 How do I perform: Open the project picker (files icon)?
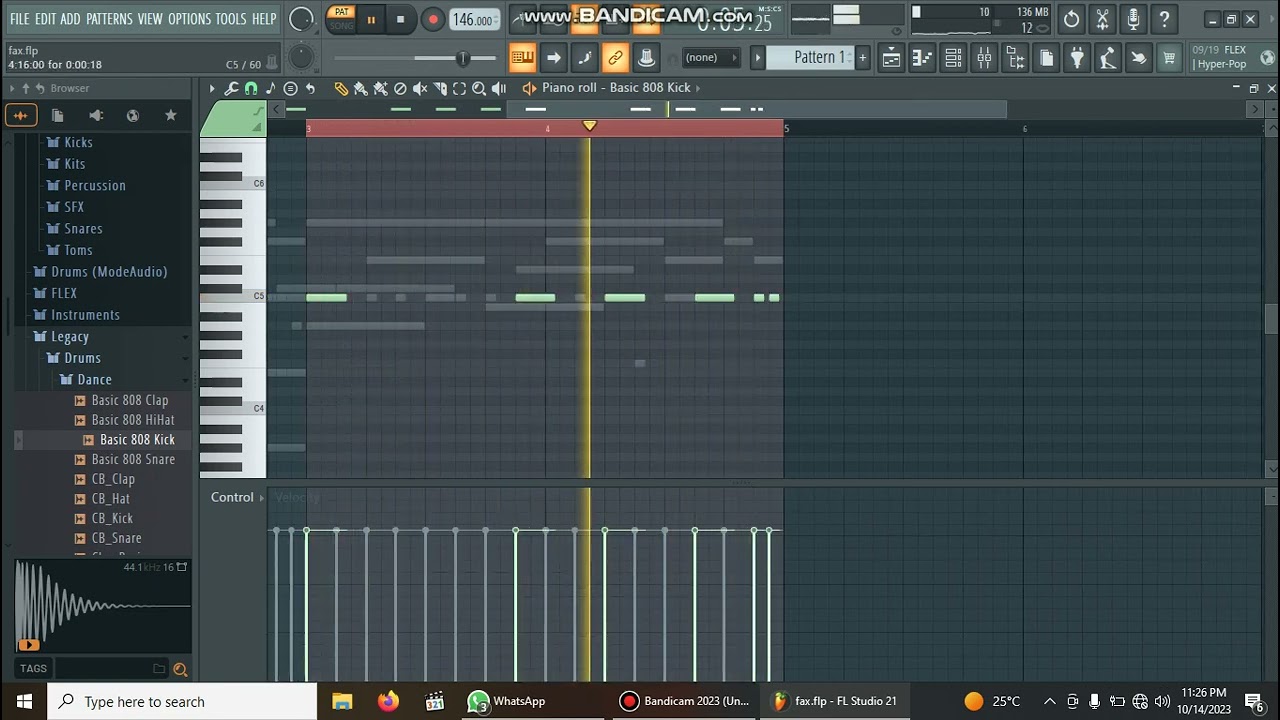(x=1046, y=58)
